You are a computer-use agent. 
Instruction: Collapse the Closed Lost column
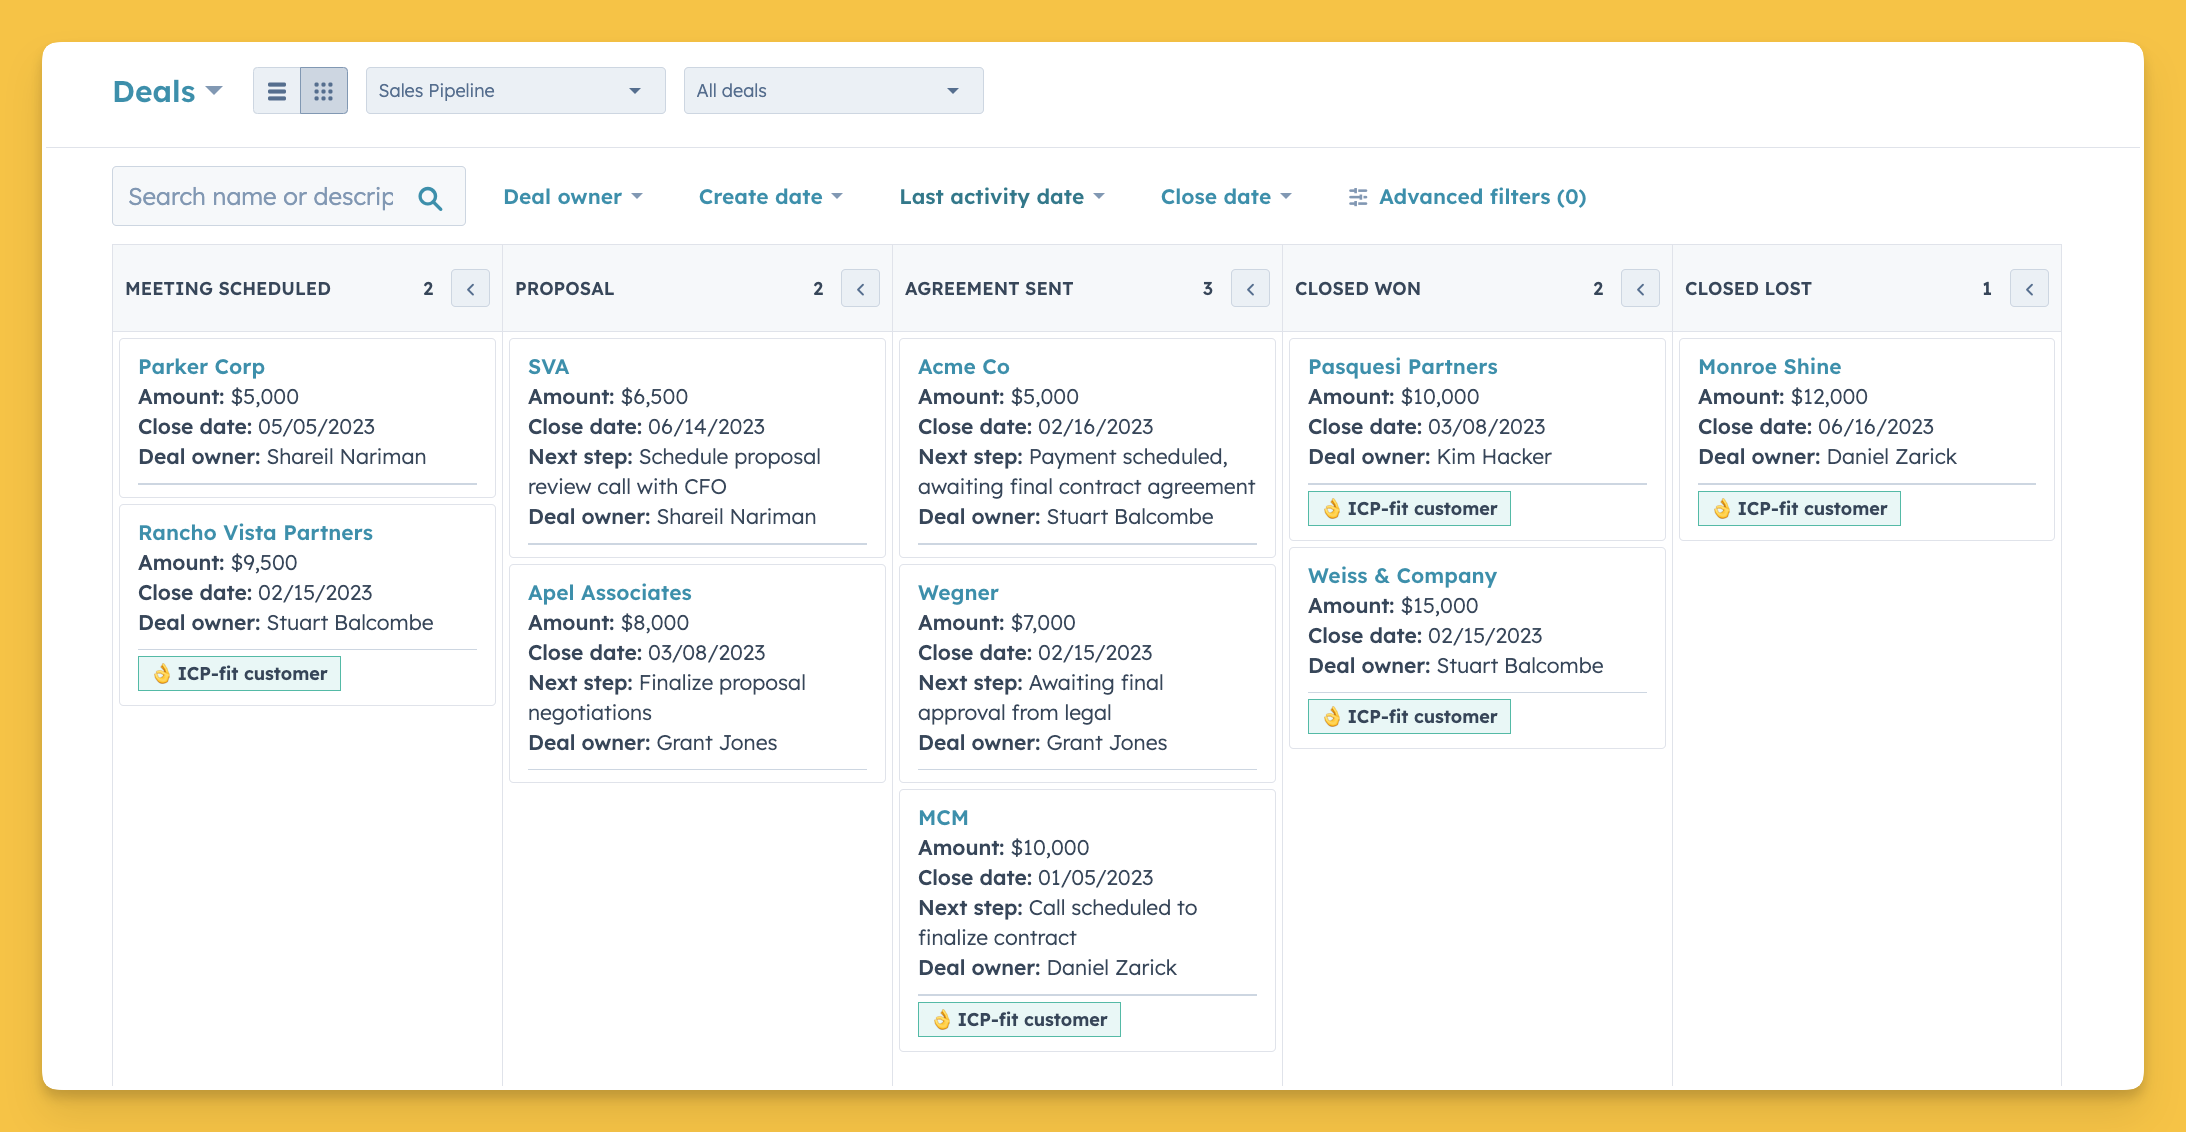click(2029, 288)
